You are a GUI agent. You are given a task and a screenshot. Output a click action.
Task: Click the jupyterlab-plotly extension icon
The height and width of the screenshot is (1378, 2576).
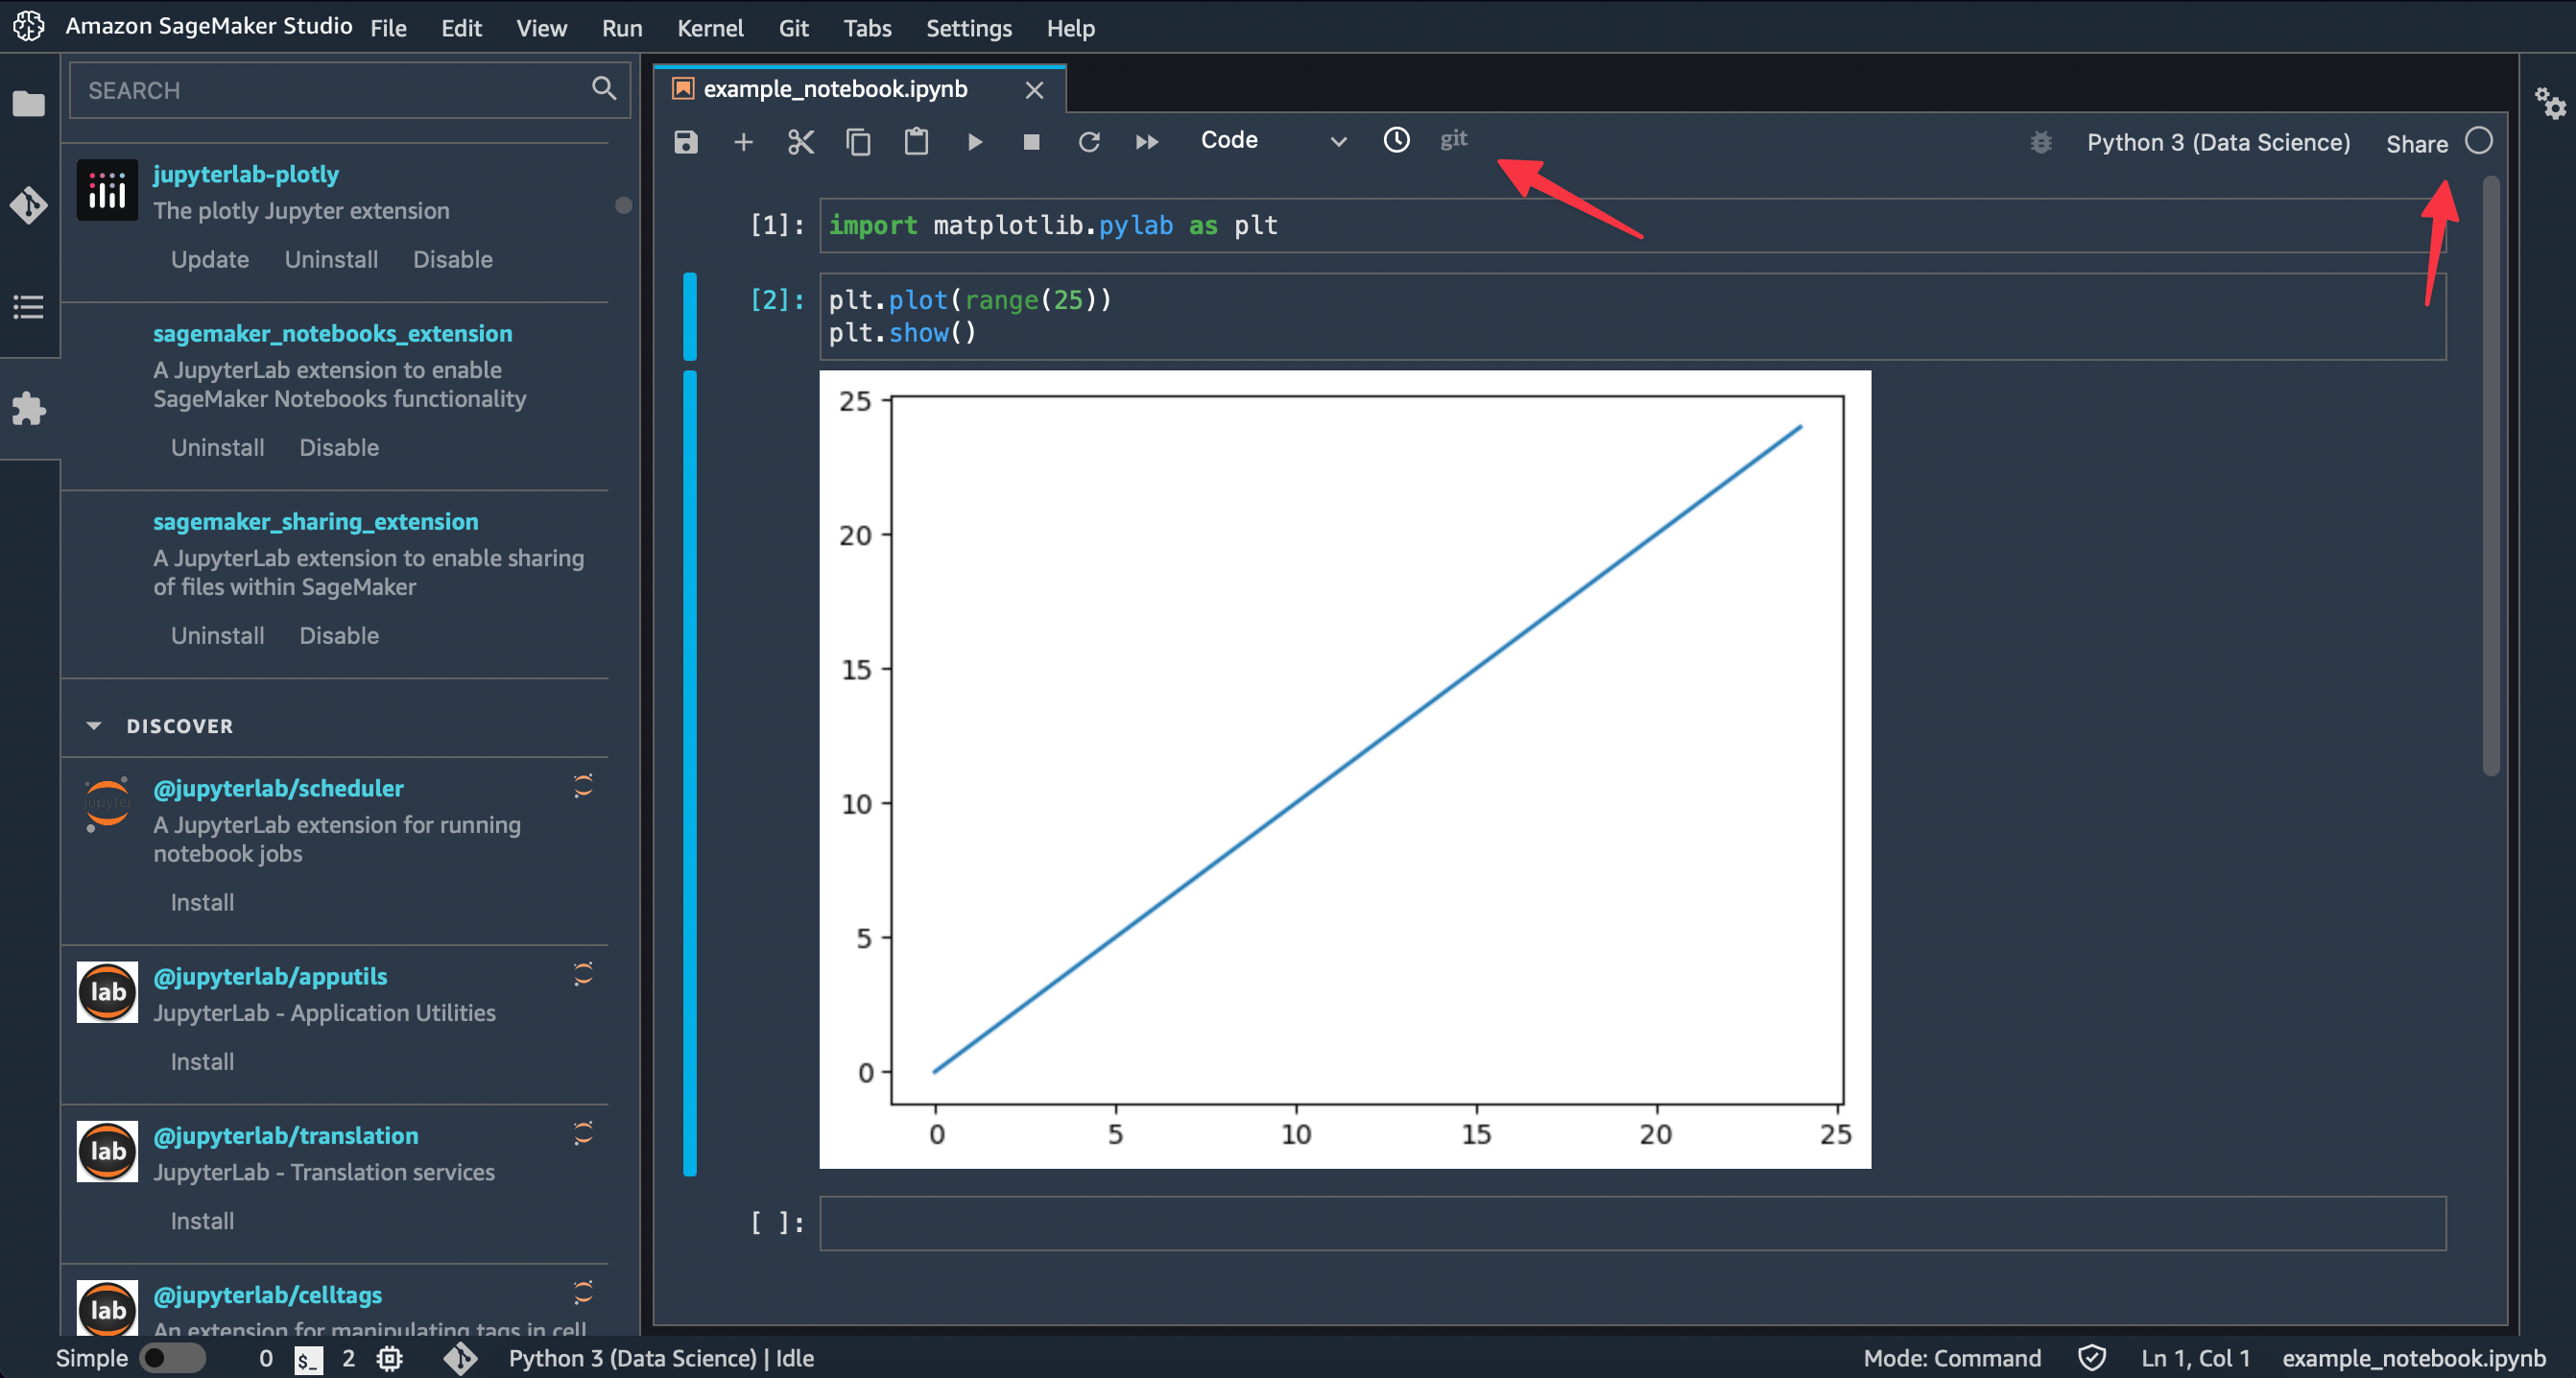click(x=107, y=190)
